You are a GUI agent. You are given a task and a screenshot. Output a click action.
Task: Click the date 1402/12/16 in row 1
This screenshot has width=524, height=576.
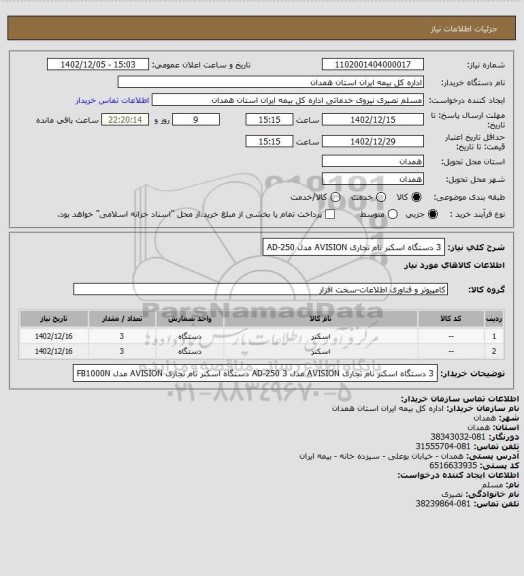[x=54, y=336]
